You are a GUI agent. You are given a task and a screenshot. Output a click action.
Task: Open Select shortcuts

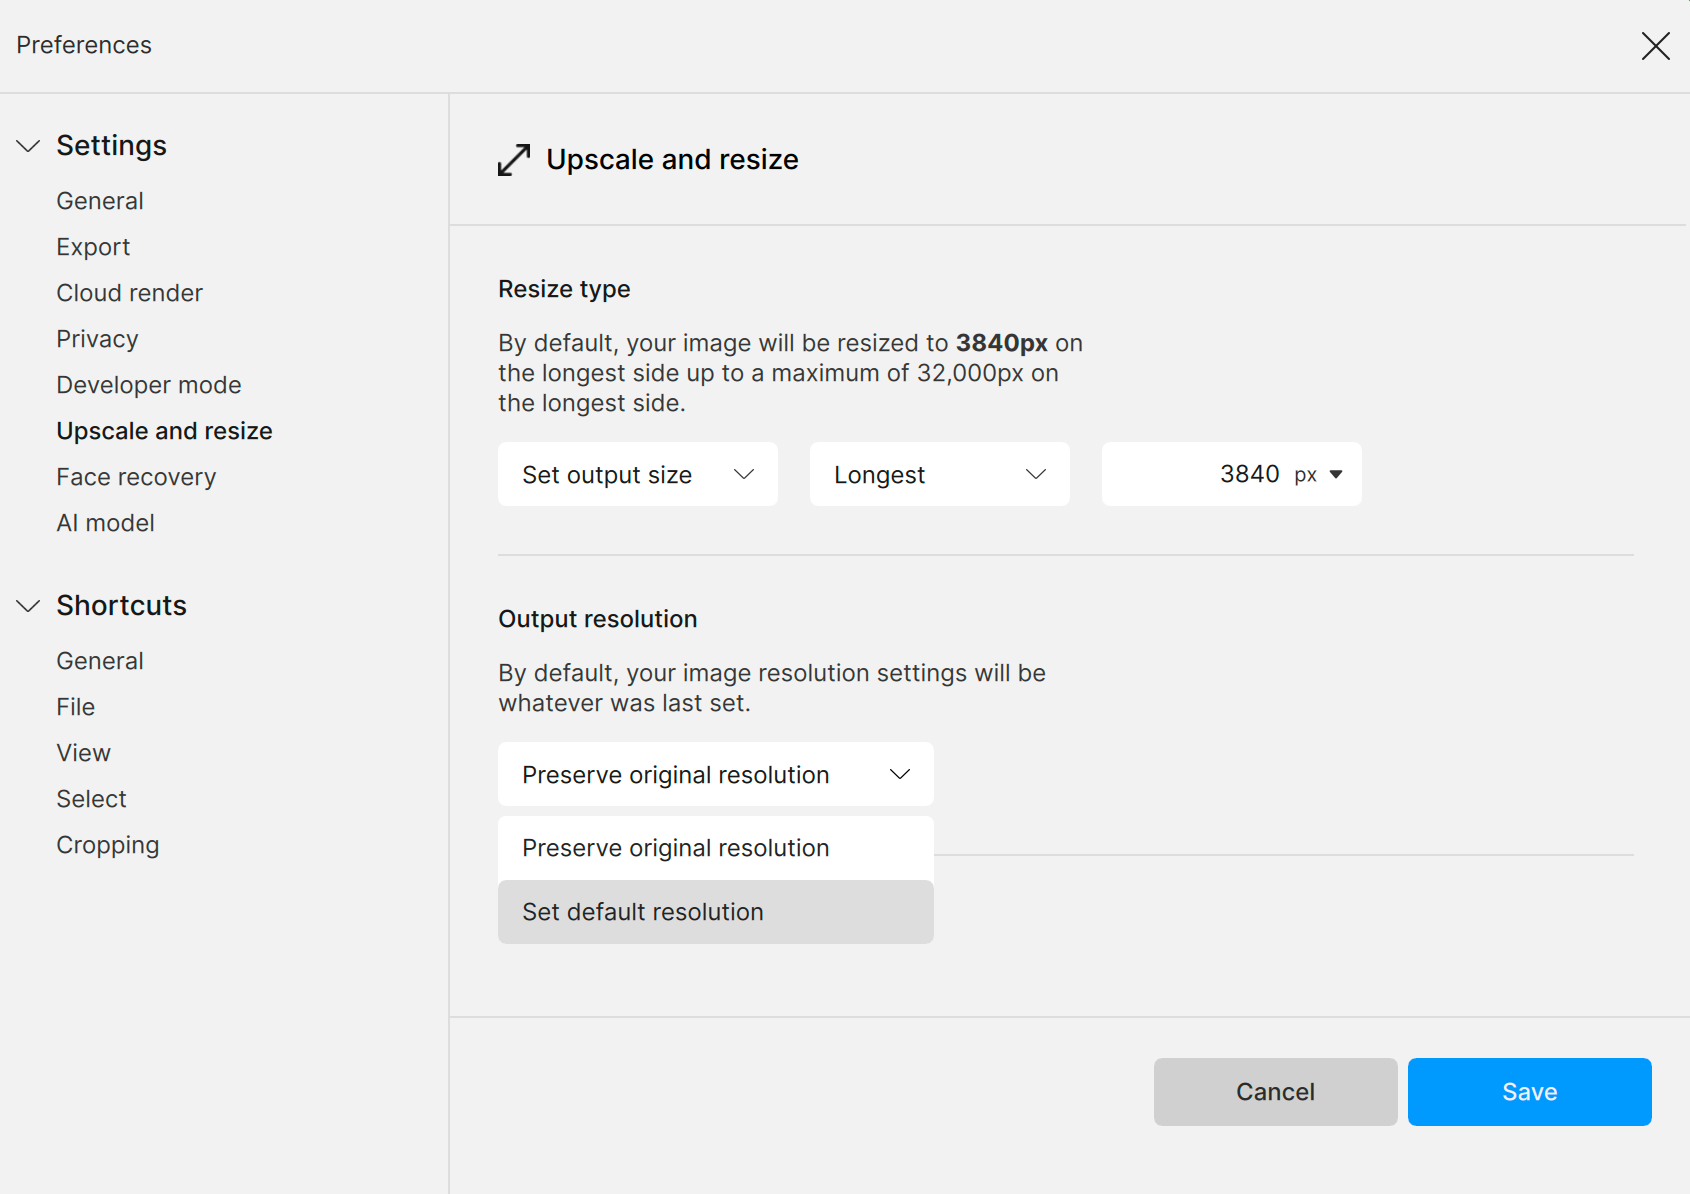(x=91, y=799)
